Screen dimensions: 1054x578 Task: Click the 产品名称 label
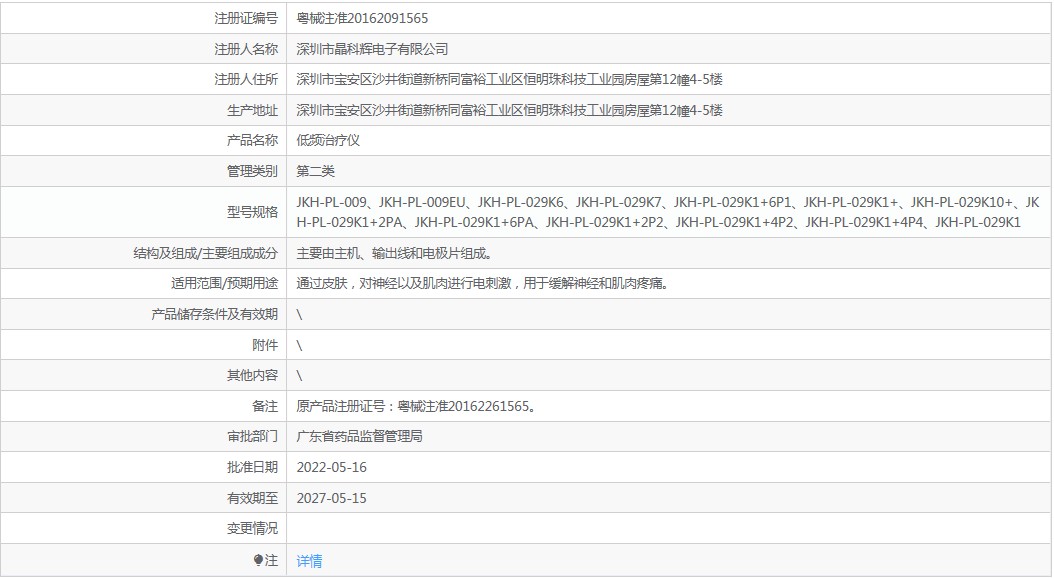click(x=252, y=140)
